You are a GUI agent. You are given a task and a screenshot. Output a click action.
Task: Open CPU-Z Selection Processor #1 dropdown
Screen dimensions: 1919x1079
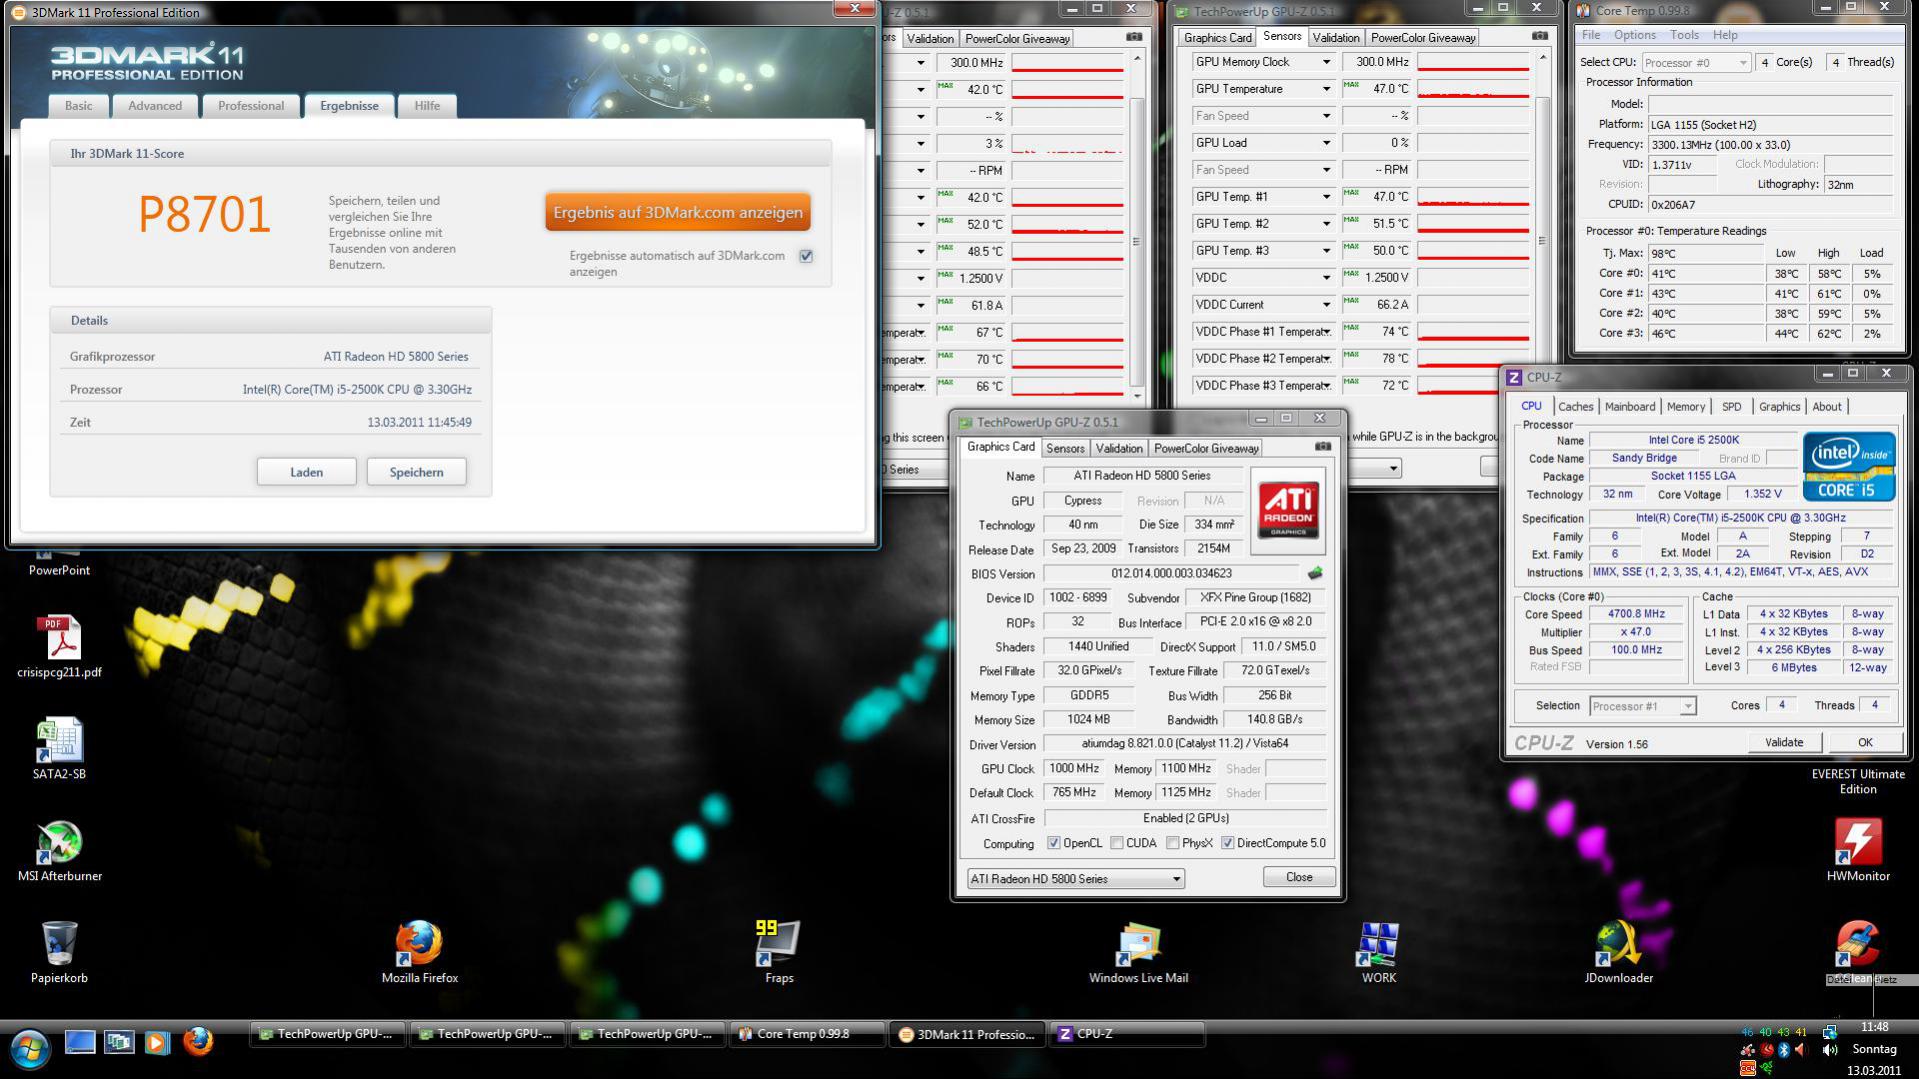tap(1642, 706)
